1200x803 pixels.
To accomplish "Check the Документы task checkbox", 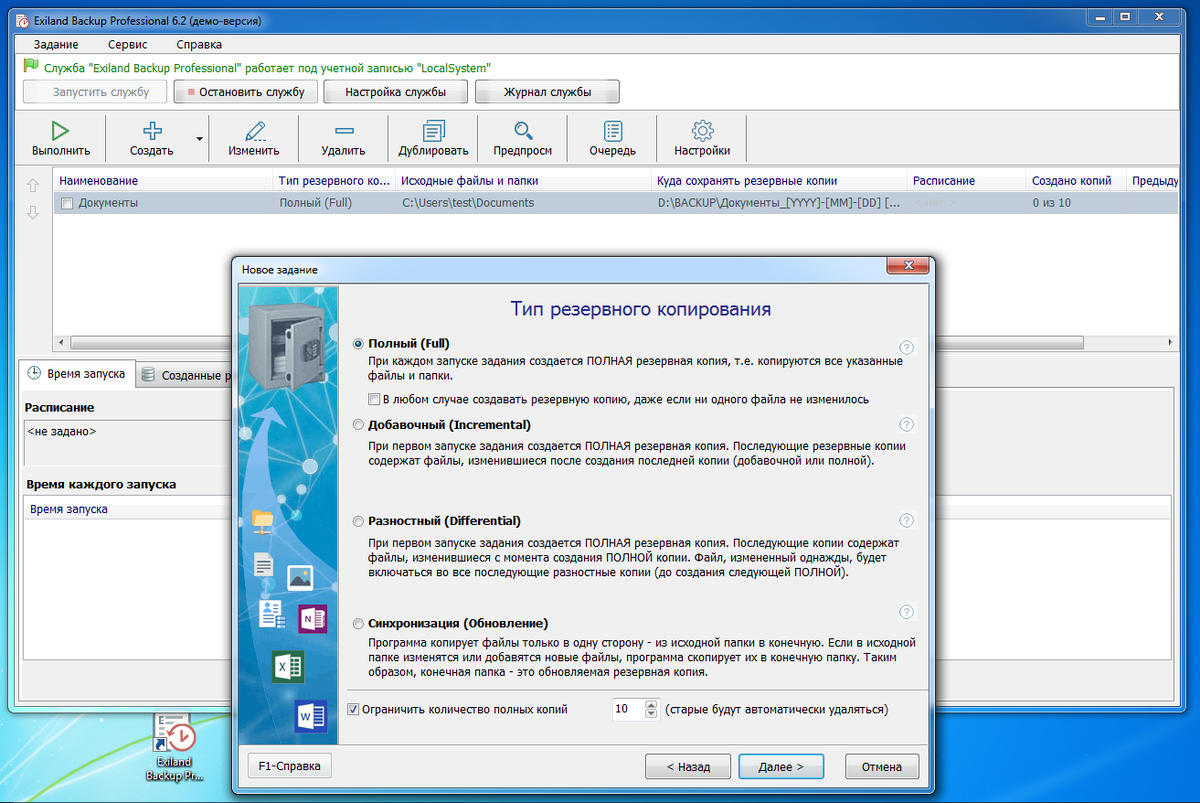I will 67,203.
